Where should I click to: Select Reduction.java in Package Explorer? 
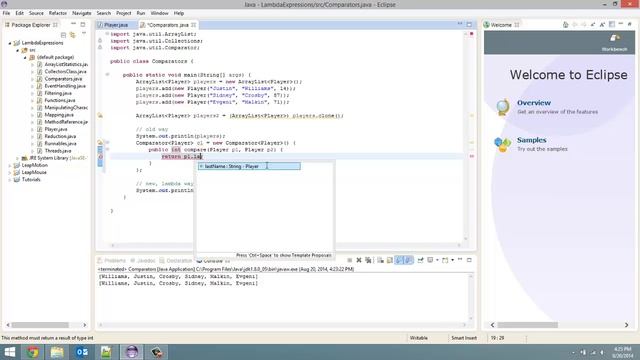point(60,136)
